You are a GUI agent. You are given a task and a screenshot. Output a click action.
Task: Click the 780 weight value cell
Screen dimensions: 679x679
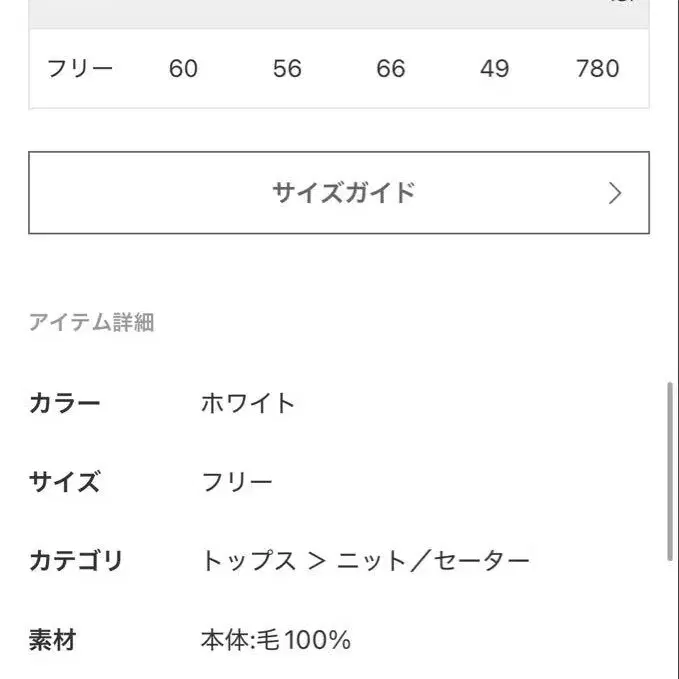pyautogui.click(x=598, y=69)
